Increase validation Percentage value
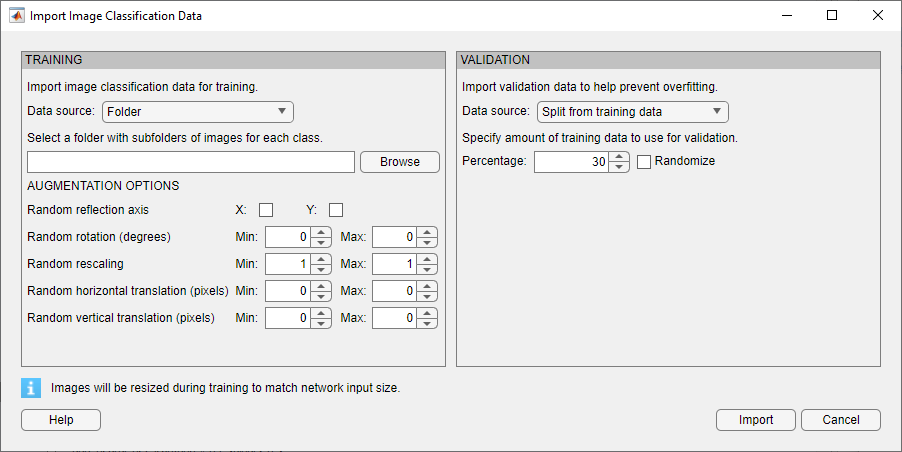This screenshot has height=452, width=902. click(x=620, y=156)
